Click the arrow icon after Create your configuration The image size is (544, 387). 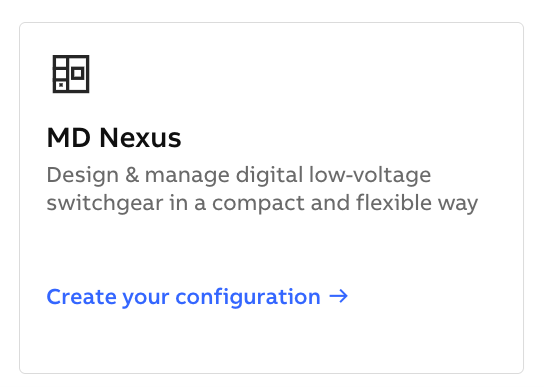pyautogui.click(x=338, y=296)
